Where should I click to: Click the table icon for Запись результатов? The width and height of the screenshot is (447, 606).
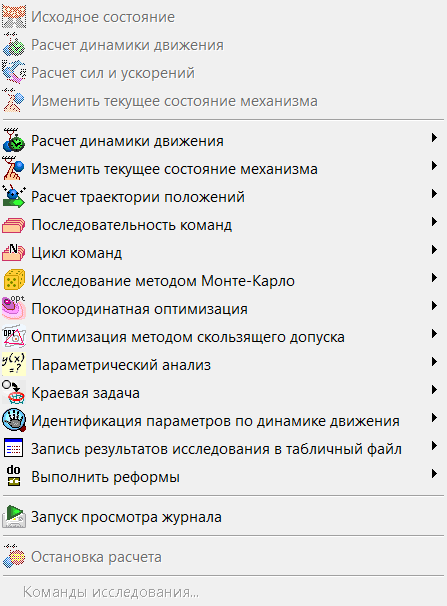(x=14, y=448)
